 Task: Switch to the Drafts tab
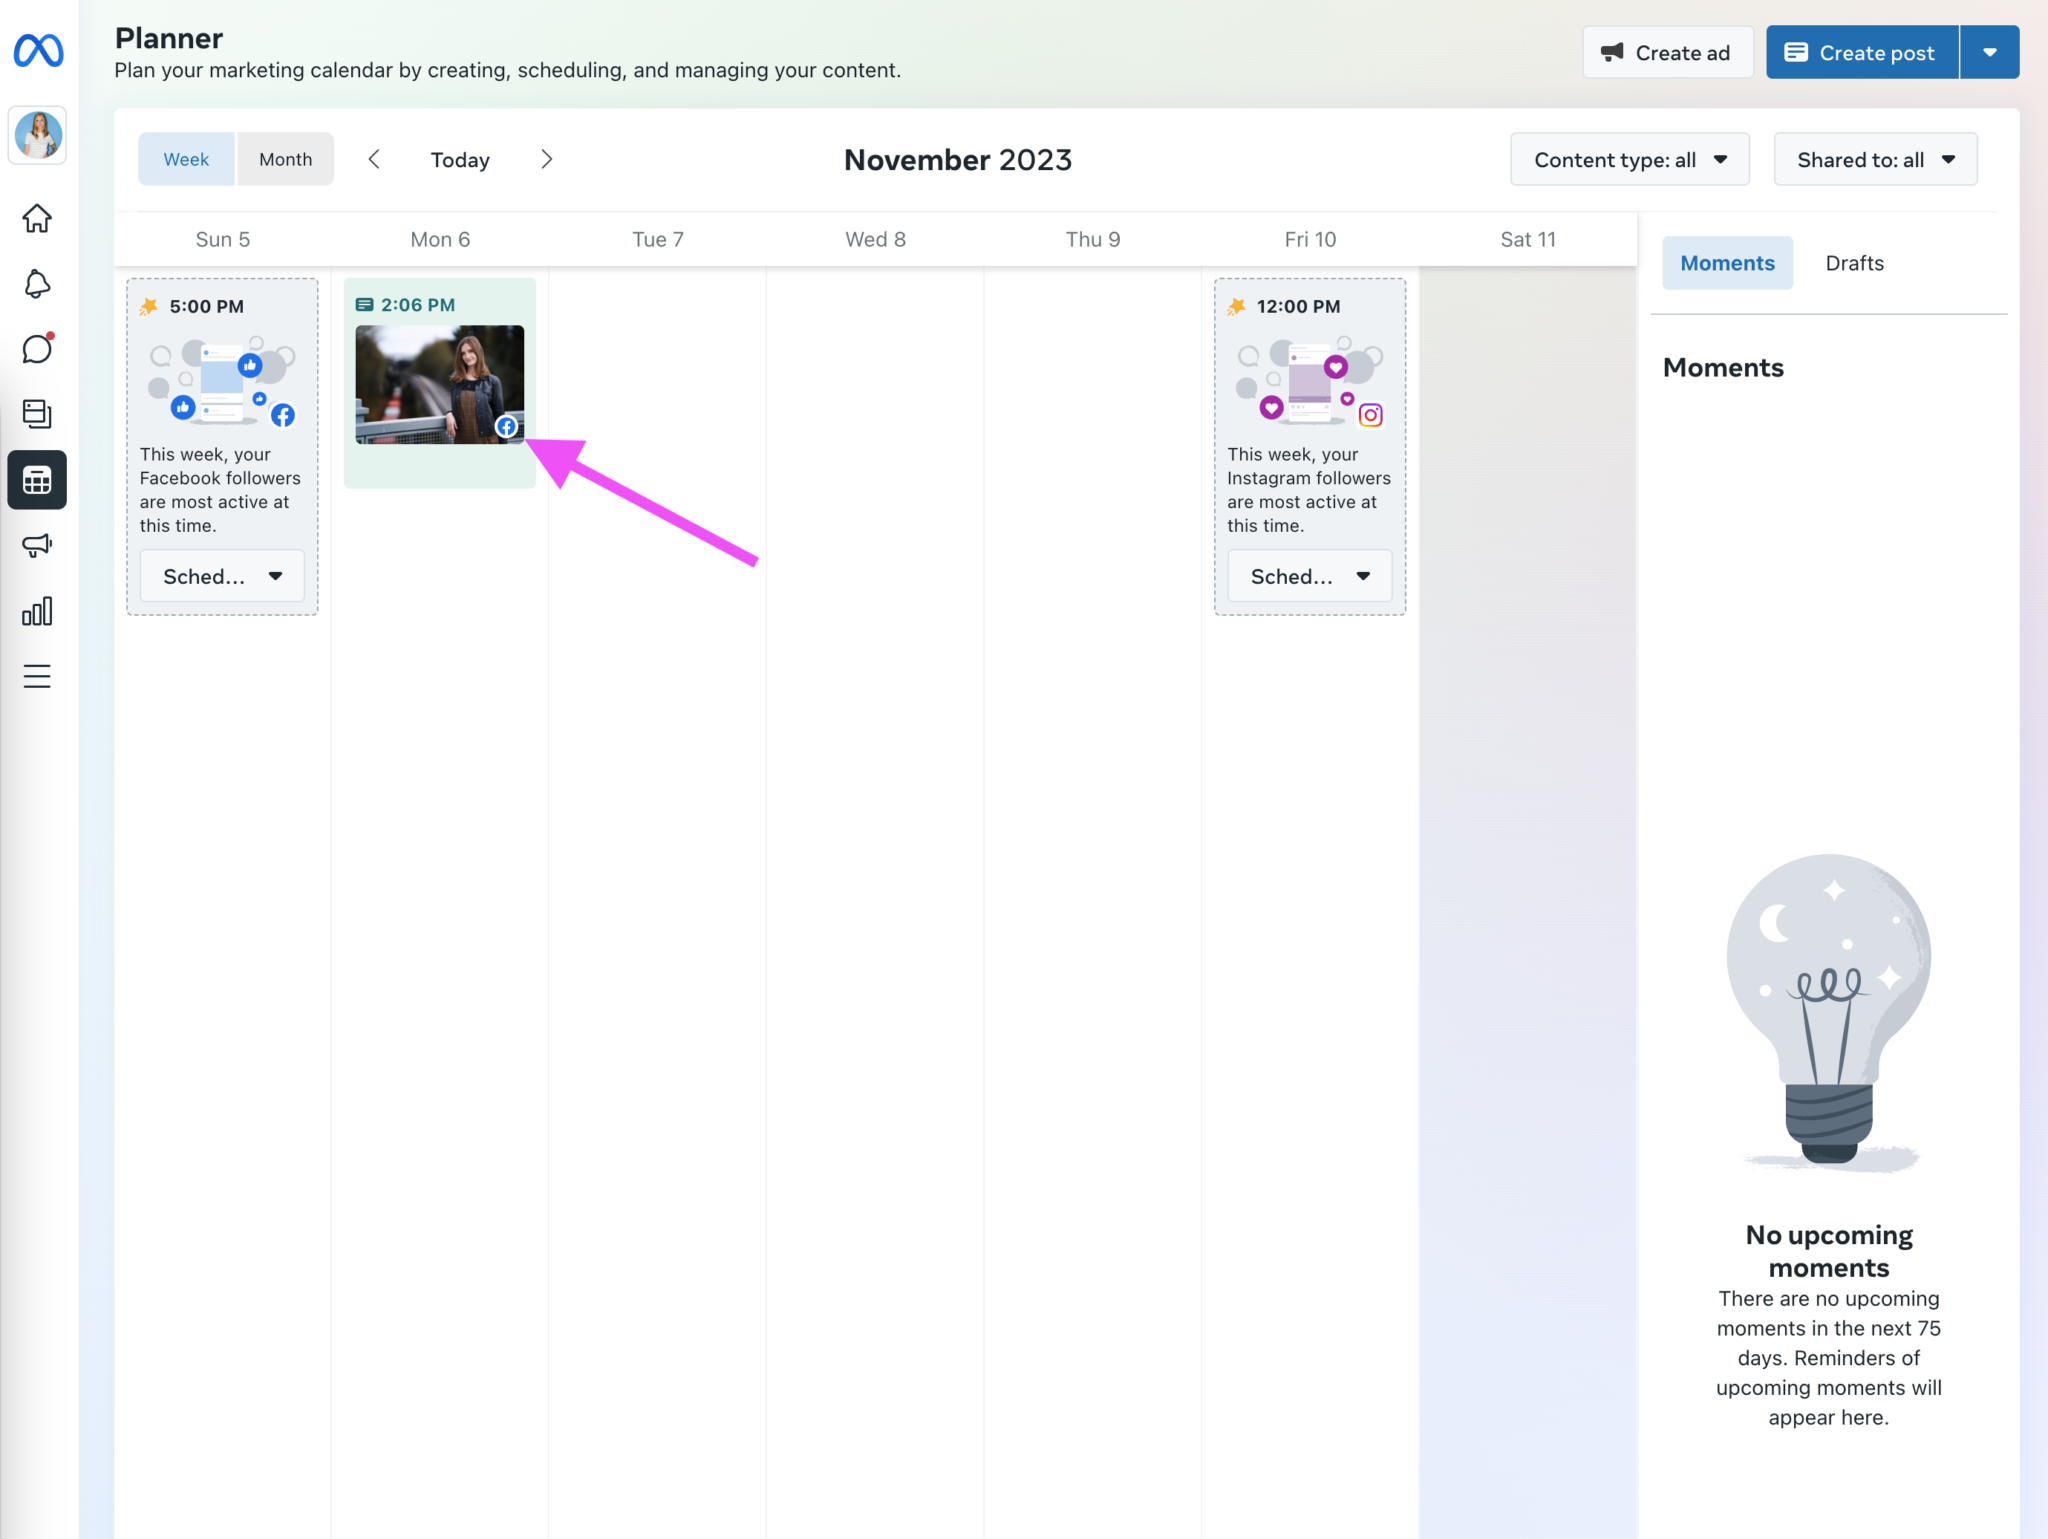pos(1854,262)
